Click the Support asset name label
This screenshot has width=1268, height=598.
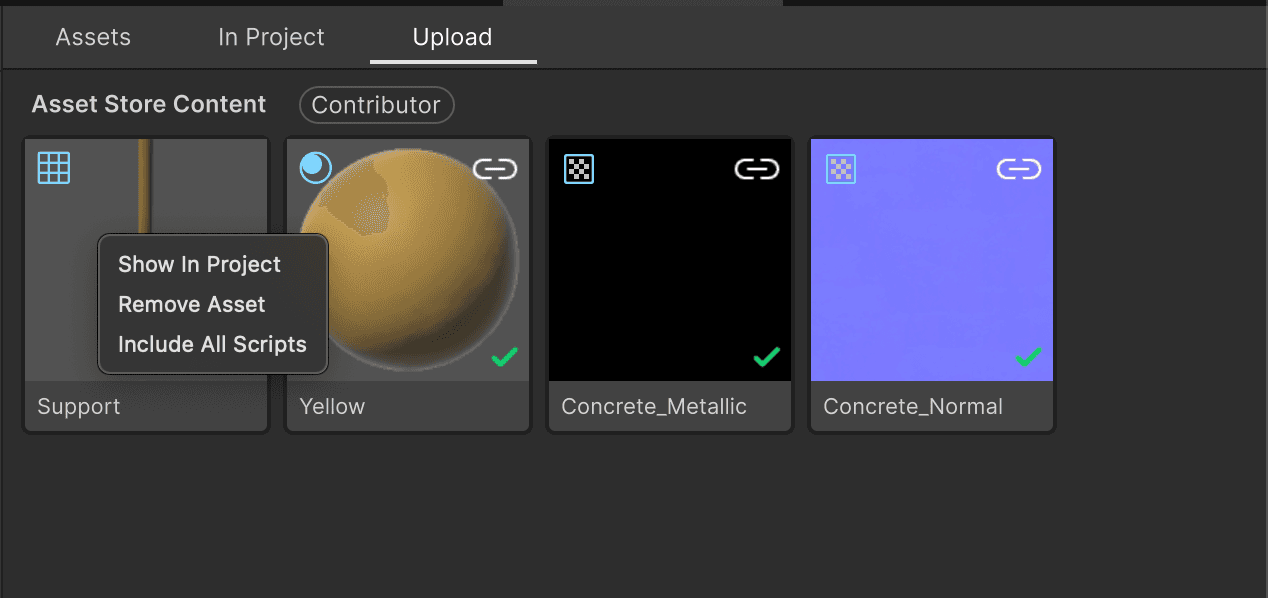pyautogui.click(x=78, y=406)
